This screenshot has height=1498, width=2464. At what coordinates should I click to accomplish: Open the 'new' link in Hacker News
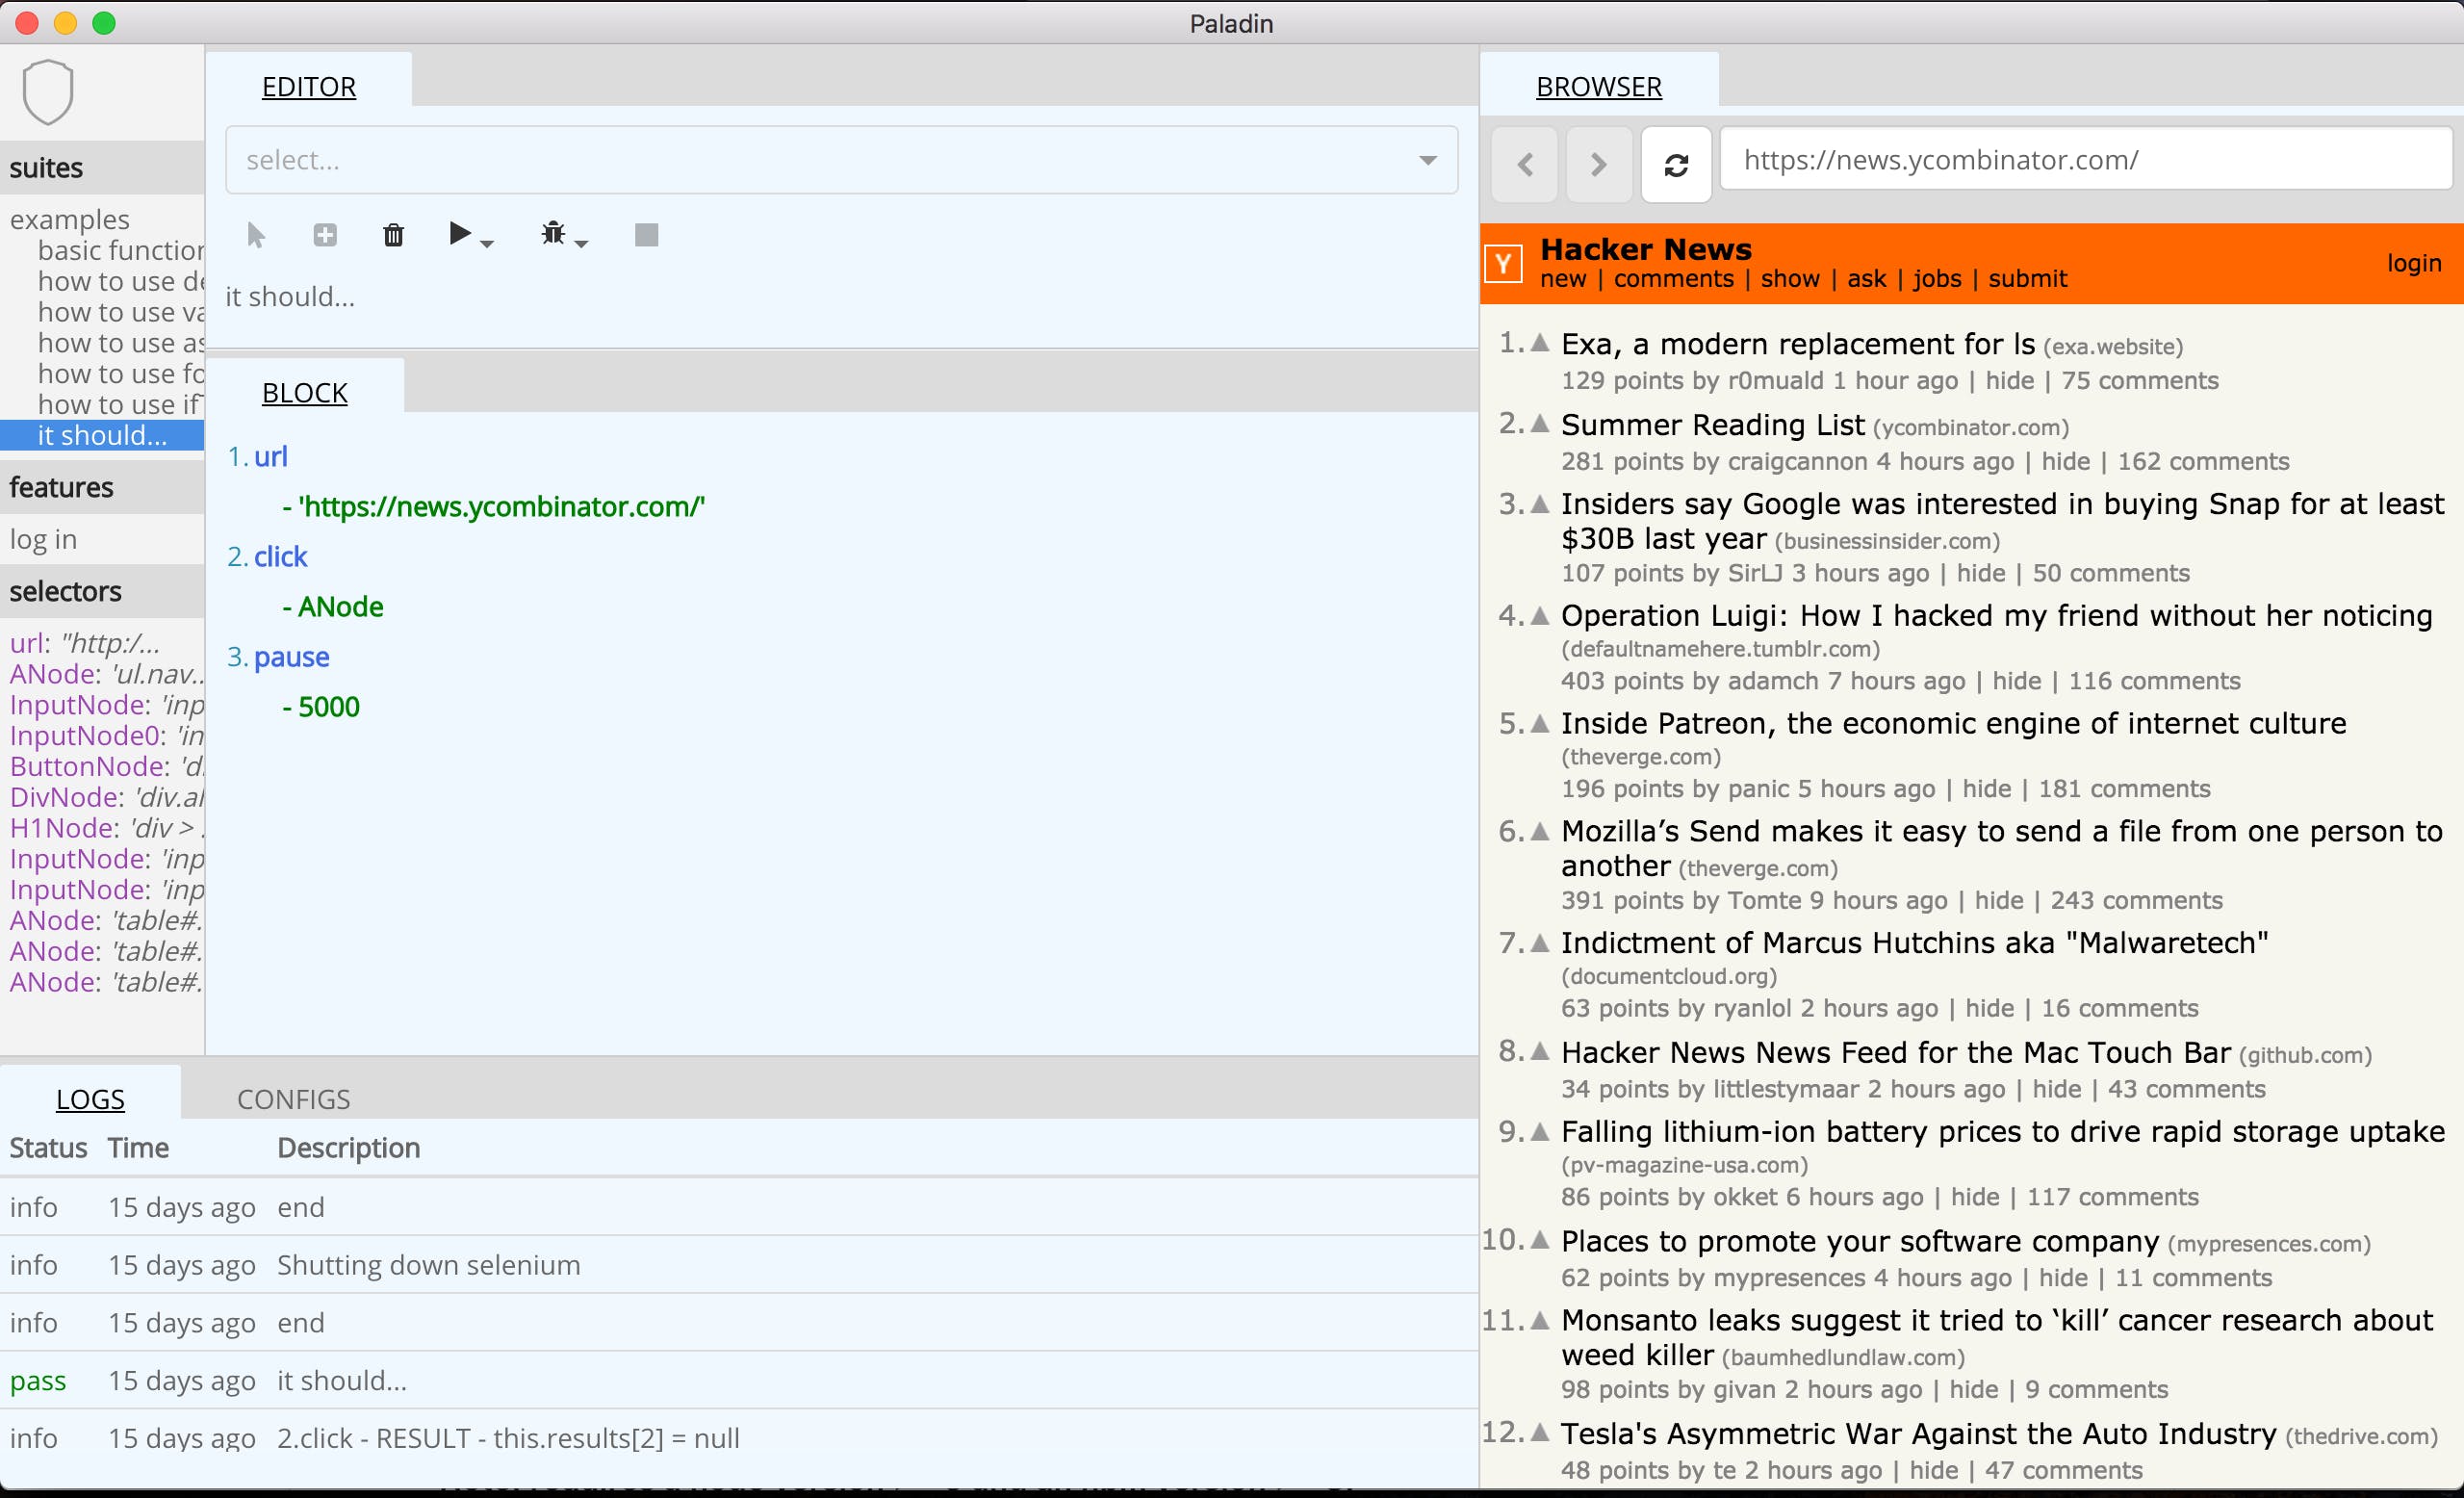[1563, 279]
